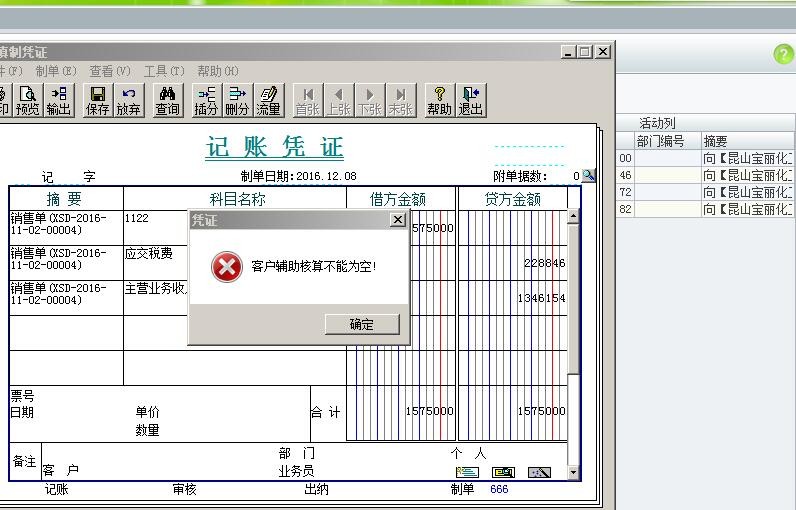Click the 放弃 (Discard) undo icon
796x510 pixels.
pyautogui.click(x=128, y=100)
